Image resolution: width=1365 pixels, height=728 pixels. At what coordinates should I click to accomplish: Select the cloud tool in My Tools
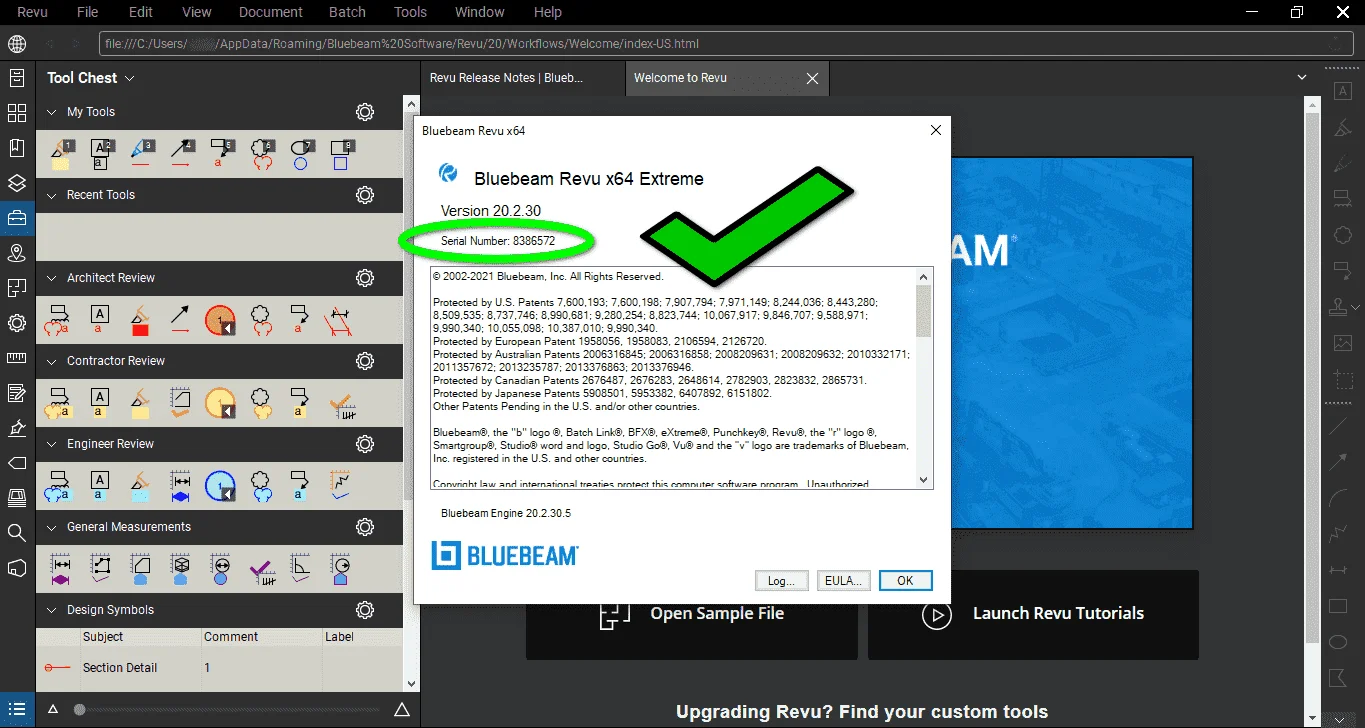coord(261,154)
